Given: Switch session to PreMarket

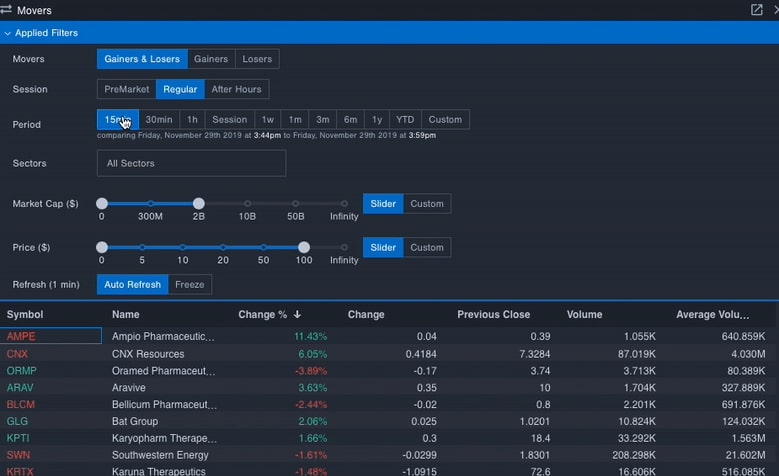Looking at the screenshot, I should (x=126, y=89).
